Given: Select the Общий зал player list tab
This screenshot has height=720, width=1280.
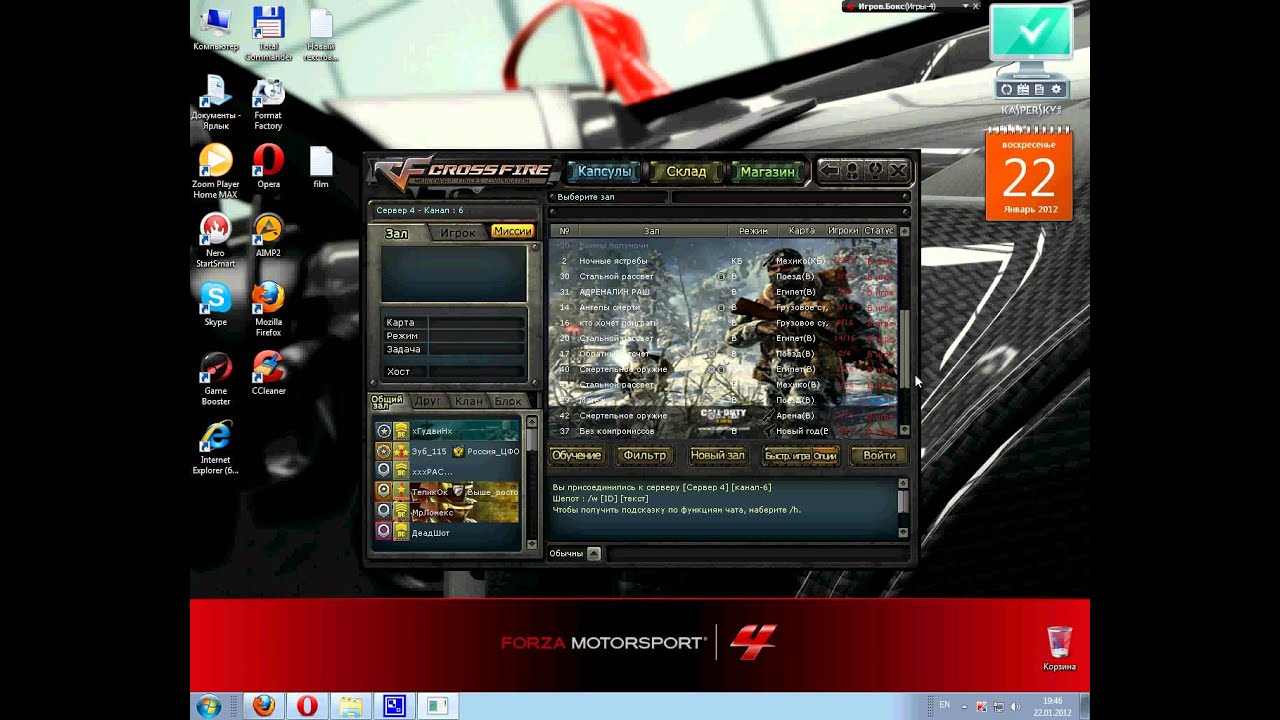Looking at the screenshot, I should click(387, 401).
